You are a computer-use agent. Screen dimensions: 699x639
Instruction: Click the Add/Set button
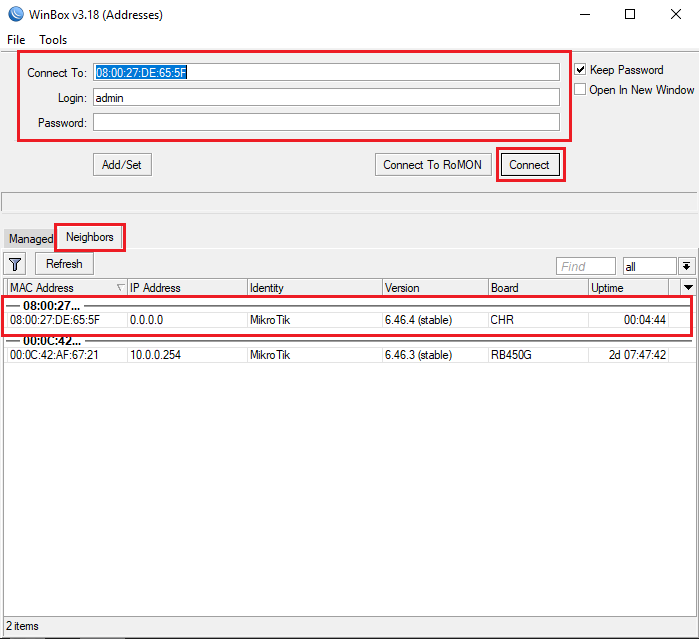coord(122,165)
